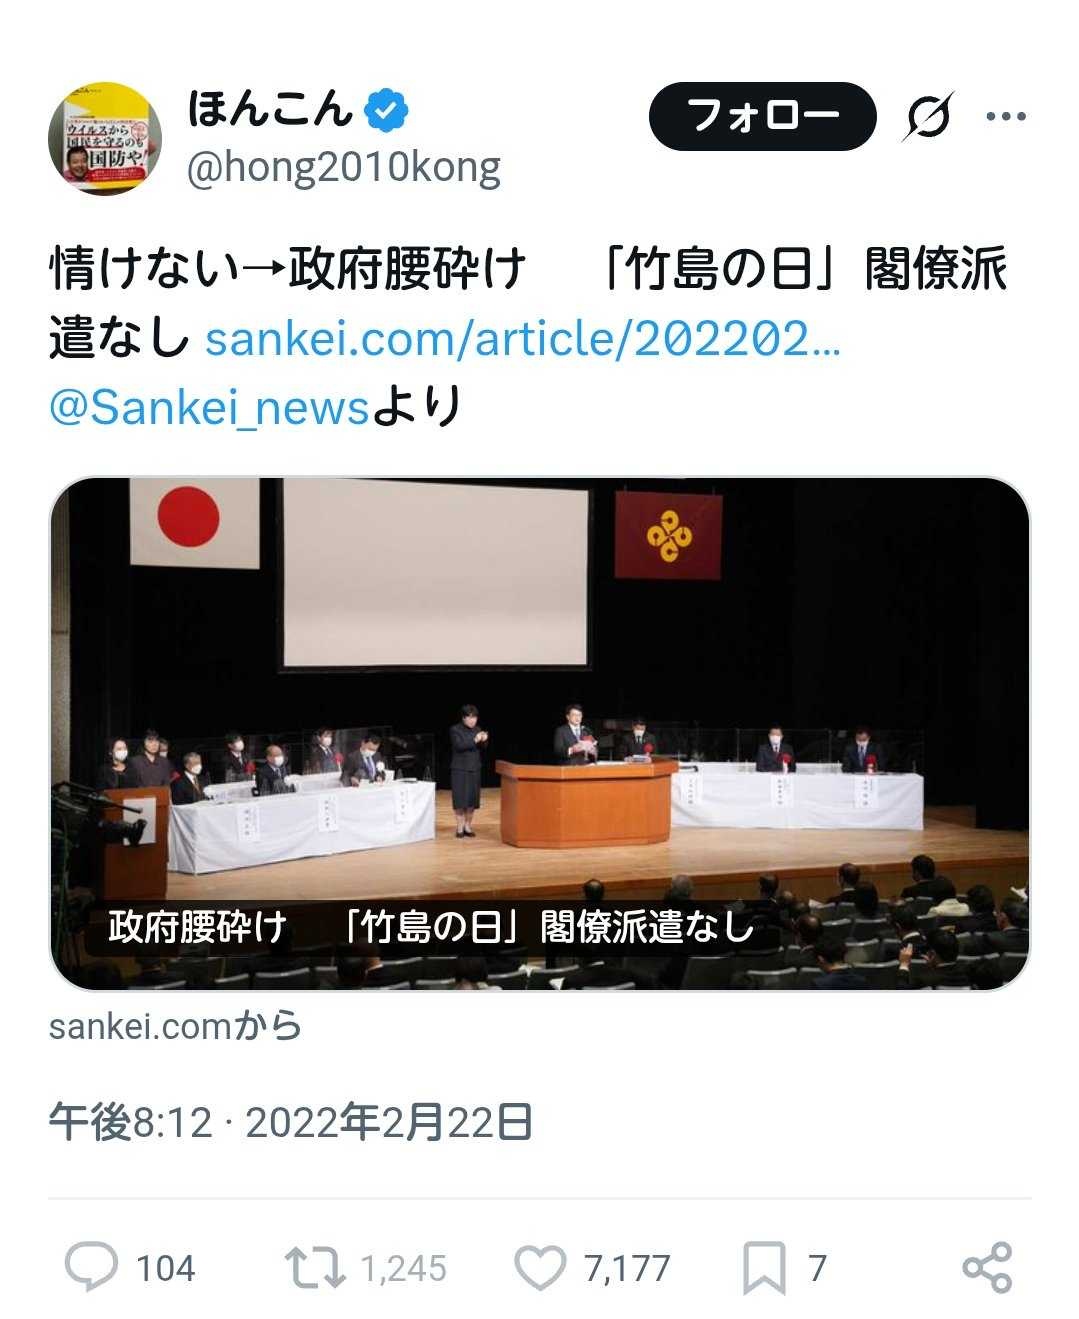This screenshot has height=1319, width=1079.
Task: Click the 政府腰砕け headline caption overlay
Action: (x=431, y=927)
